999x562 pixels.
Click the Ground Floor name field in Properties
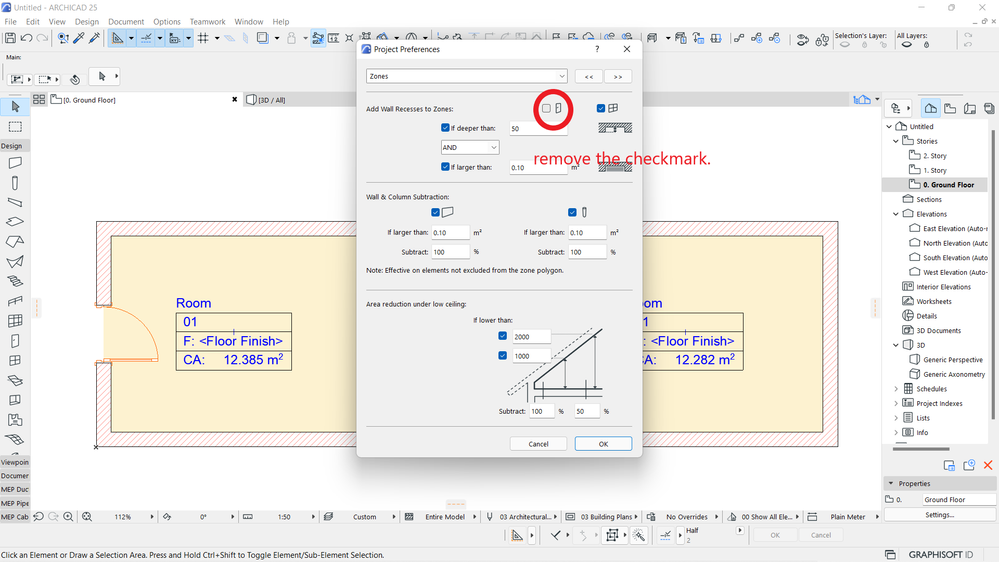point(959,500)
